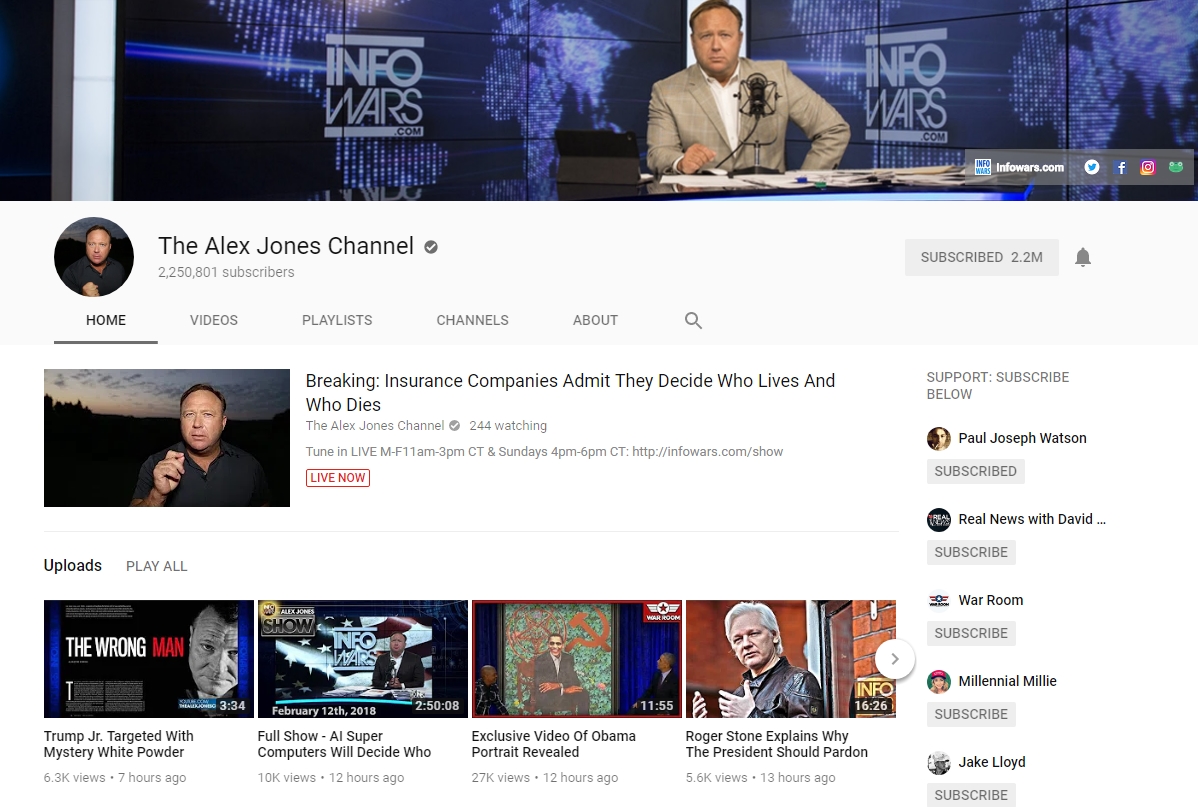Image resolution: width=1198 pixels, height=807 pixels.
Task: Open the Roger Stone video thumbnail
Action: (791, 659)
